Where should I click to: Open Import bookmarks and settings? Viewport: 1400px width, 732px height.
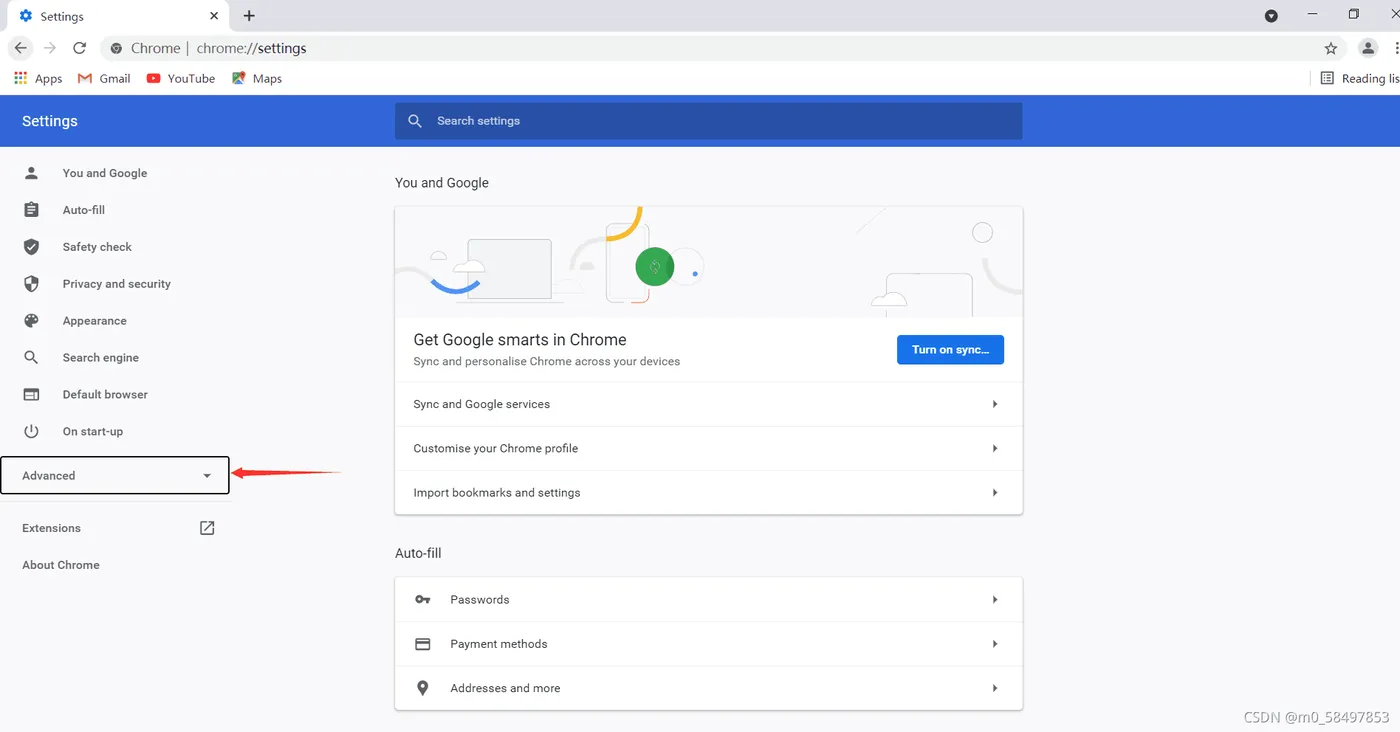pos(708,492)
